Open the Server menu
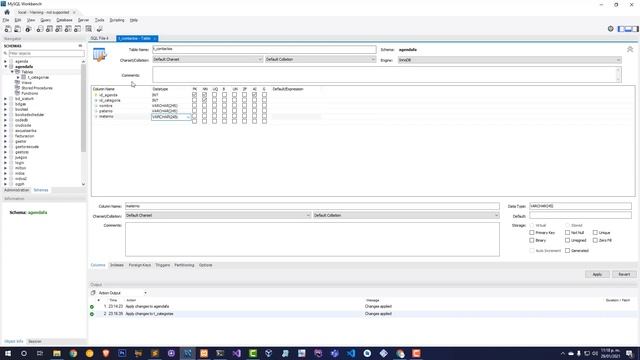640x360 pixels. click(83, 20)
